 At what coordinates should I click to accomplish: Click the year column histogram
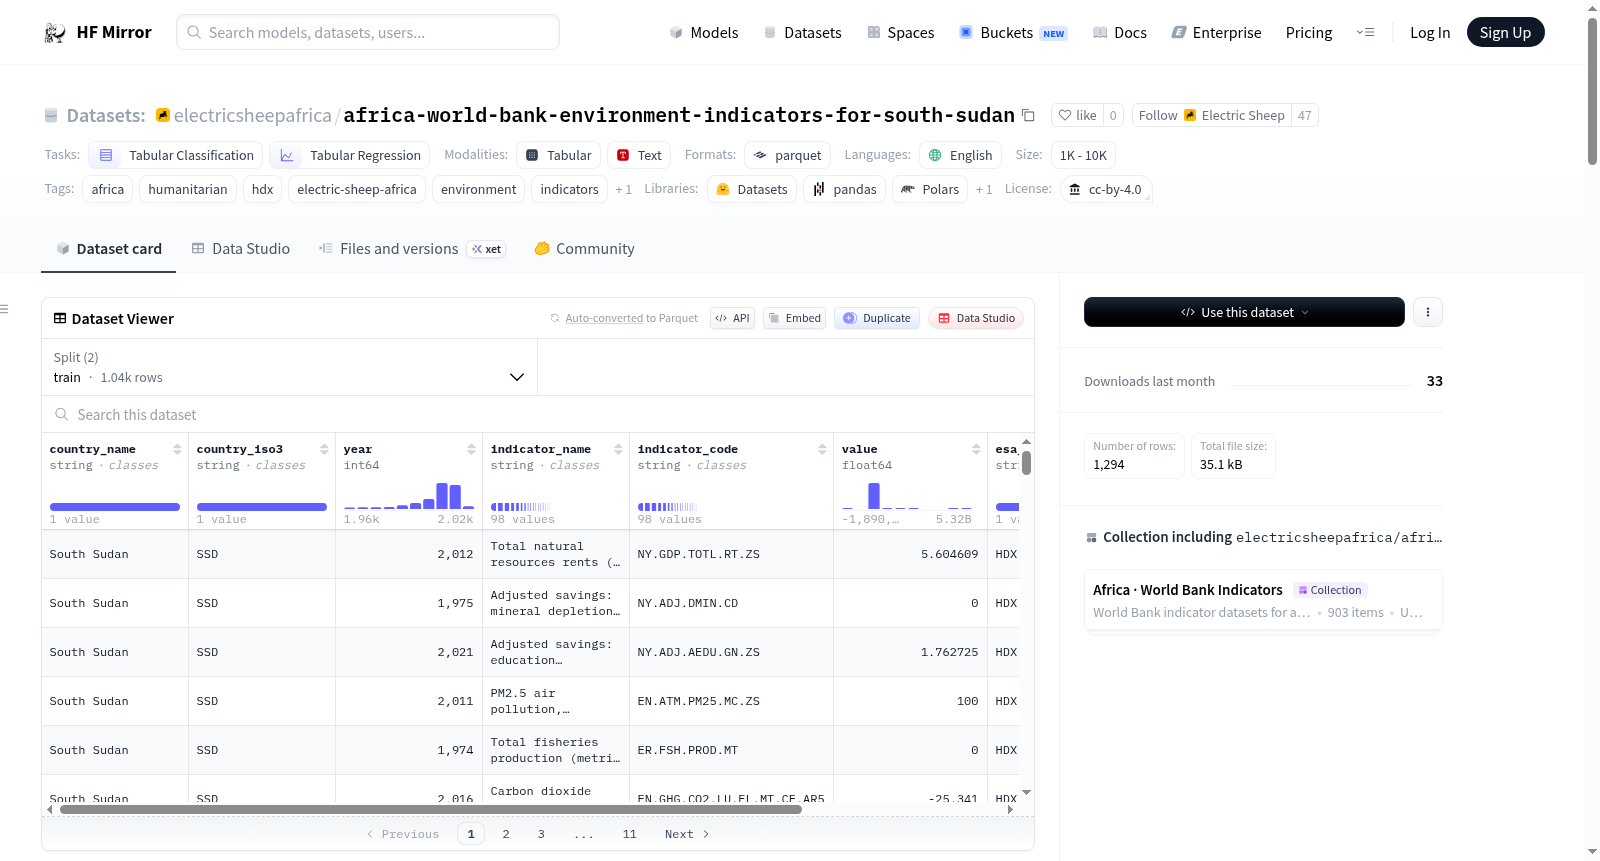[x=408, y=495]
